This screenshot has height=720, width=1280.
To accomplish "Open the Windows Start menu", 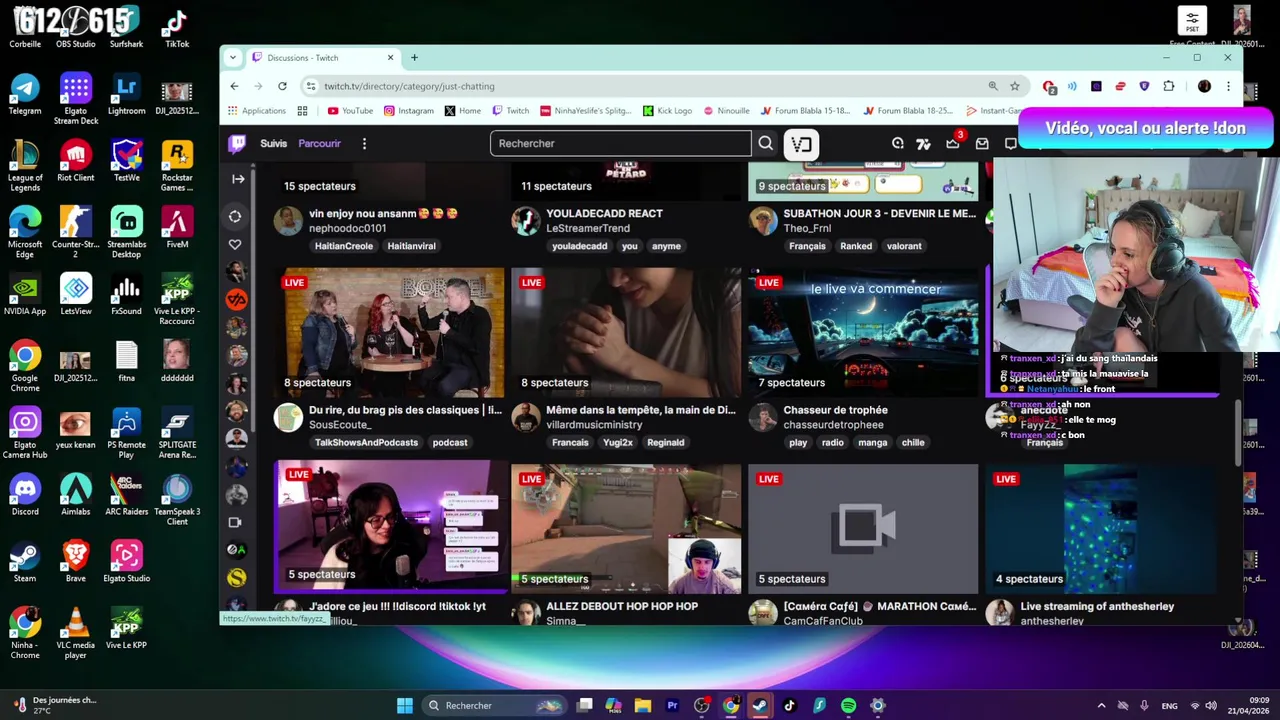I will (x=405, y=706).
